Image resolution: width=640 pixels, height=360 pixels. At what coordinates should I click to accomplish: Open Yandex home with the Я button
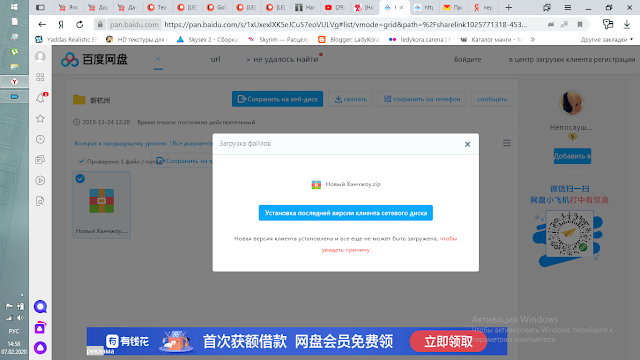point(61,24)
